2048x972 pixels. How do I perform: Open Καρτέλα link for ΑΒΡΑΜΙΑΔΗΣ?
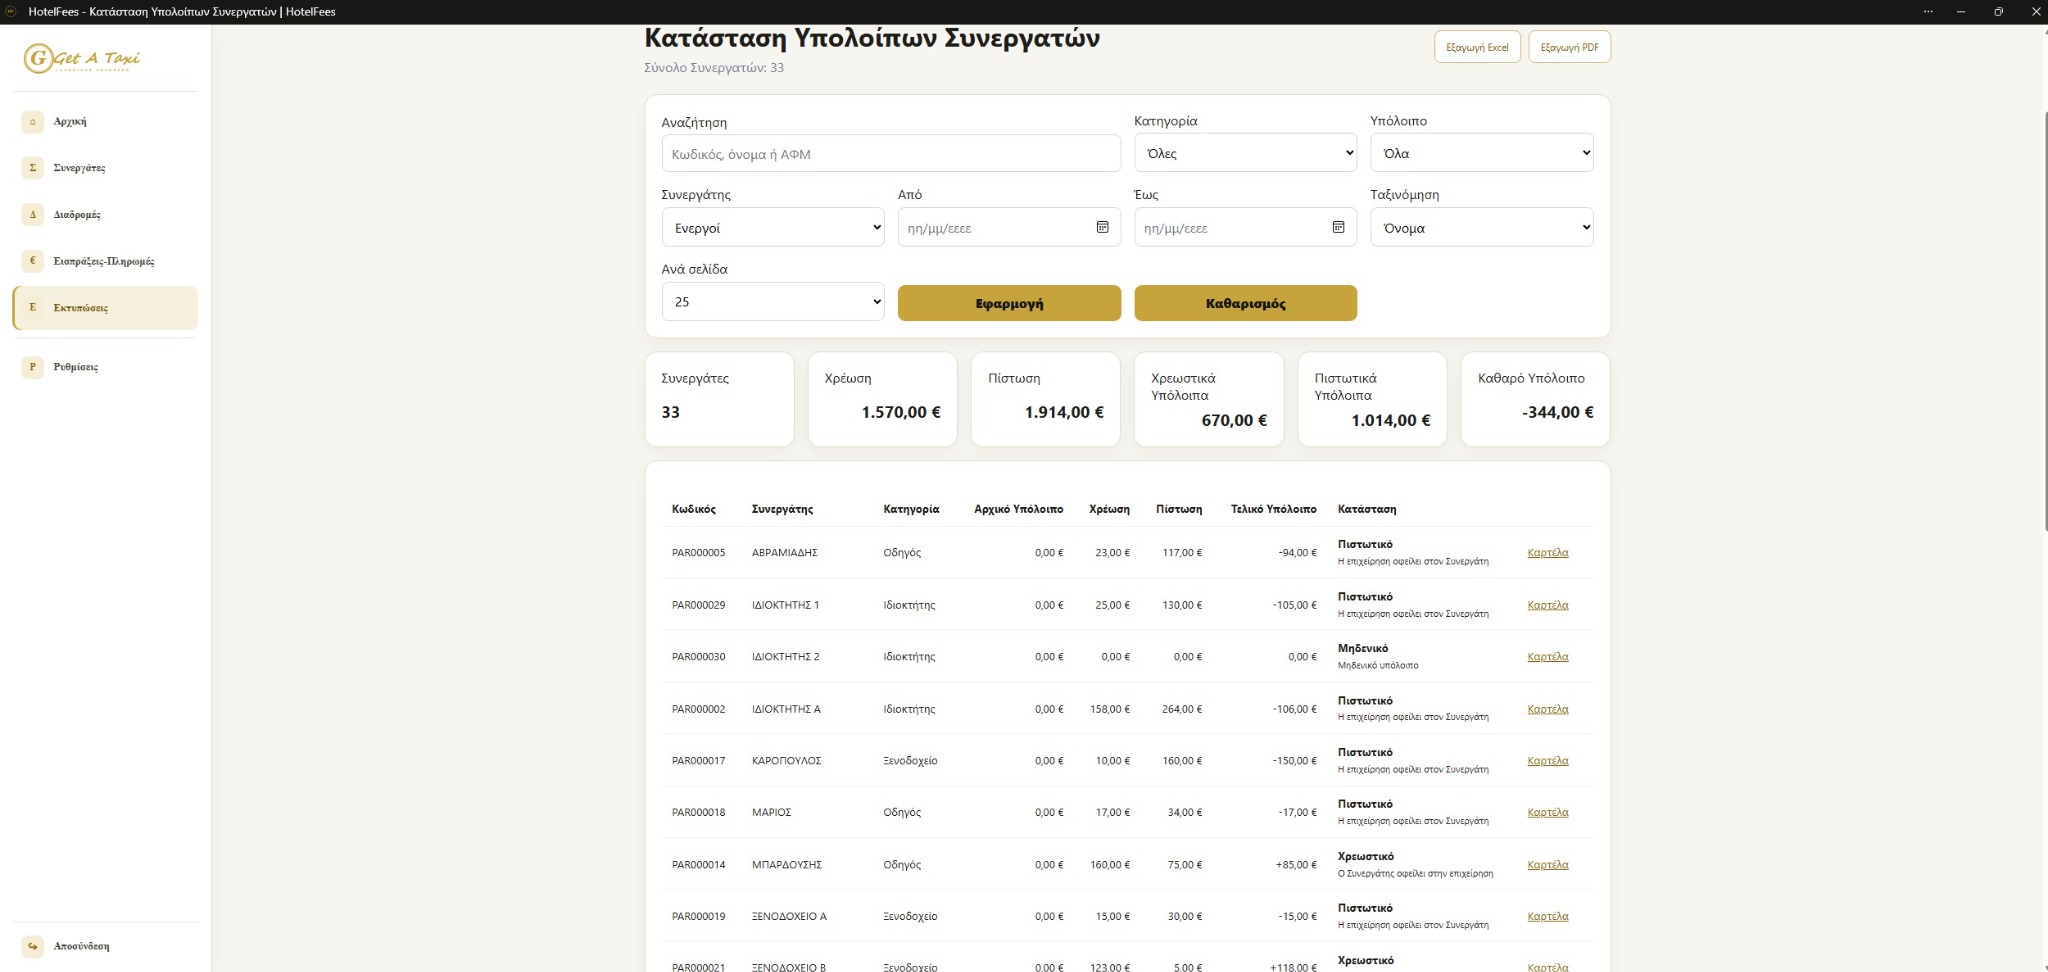click(1547, 552)
